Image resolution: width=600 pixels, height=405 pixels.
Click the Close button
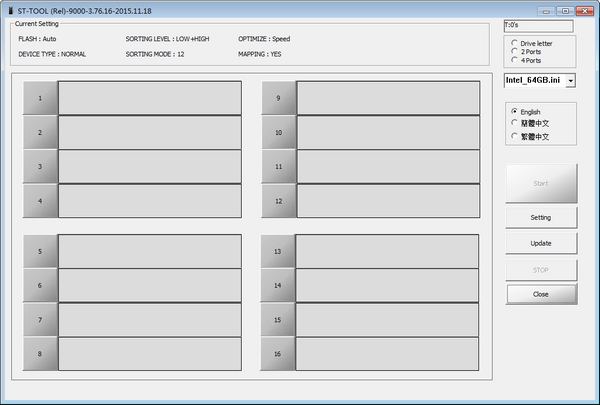pos(540,294)
